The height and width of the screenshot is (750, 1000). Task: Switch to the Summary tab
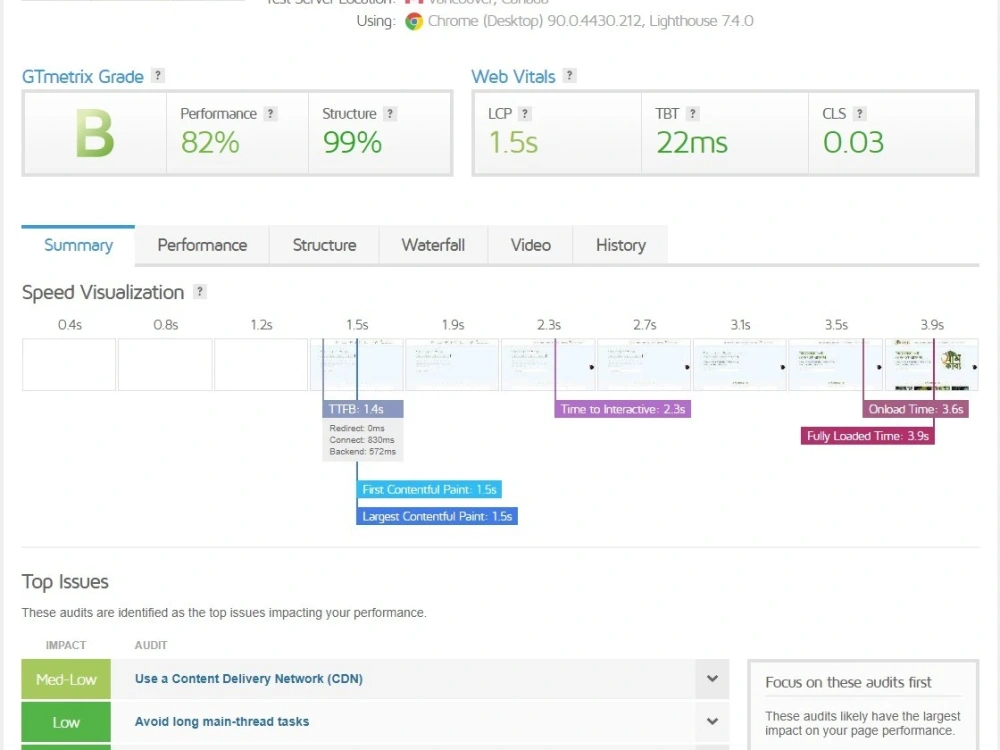tap(78, 245)
